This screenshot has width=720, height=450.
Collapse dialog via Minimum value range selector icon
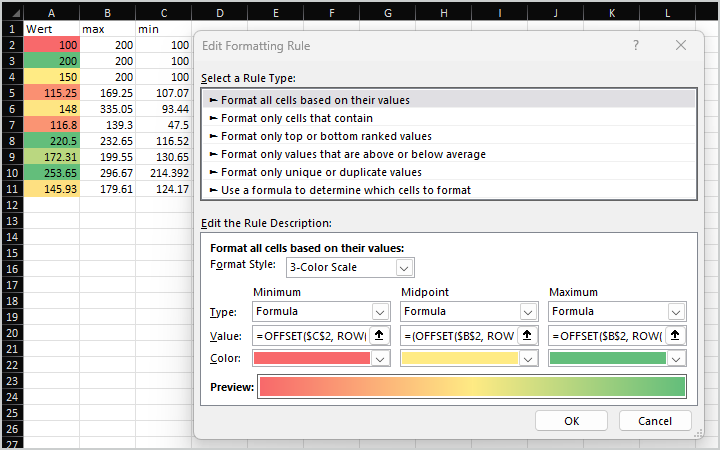(x=379, y=336)
